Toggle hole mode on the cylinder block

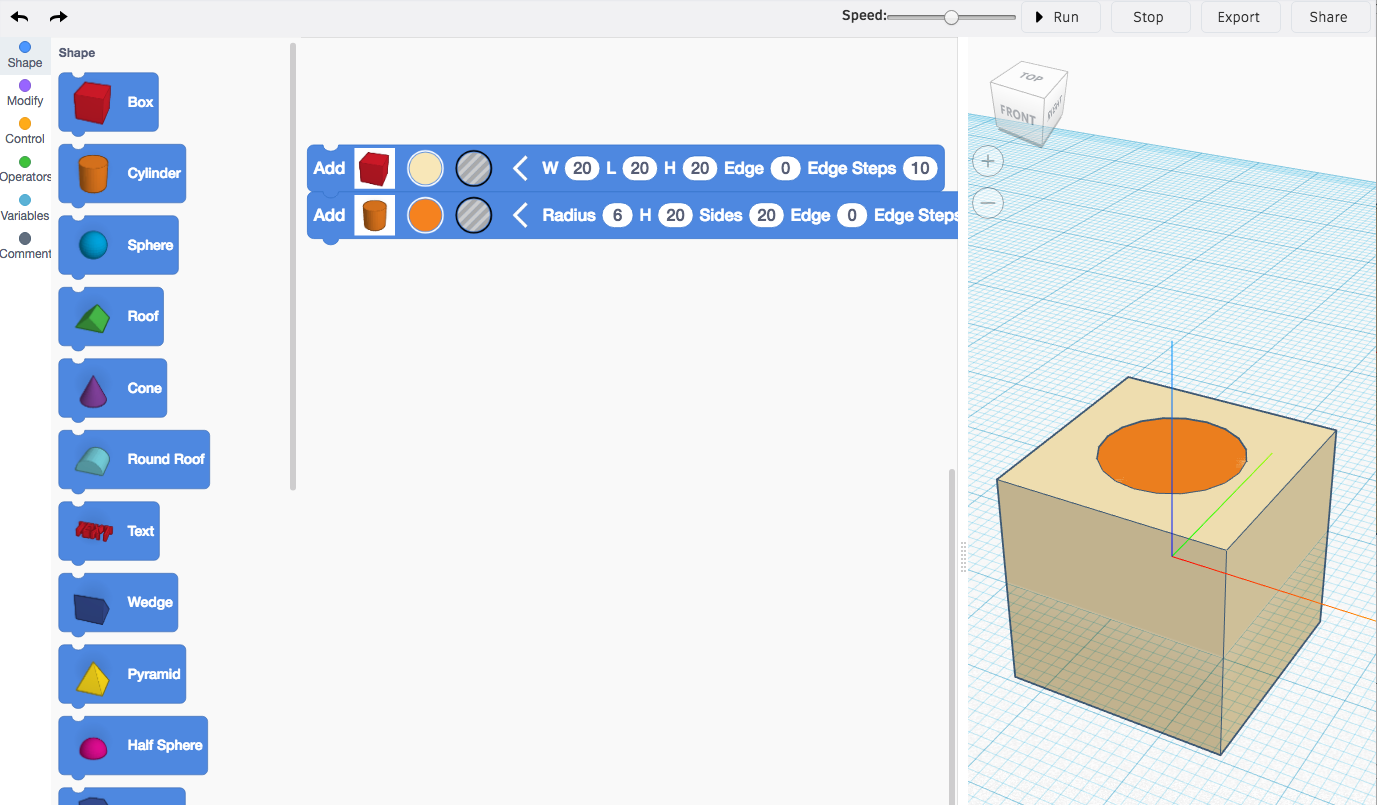point(474,215)
